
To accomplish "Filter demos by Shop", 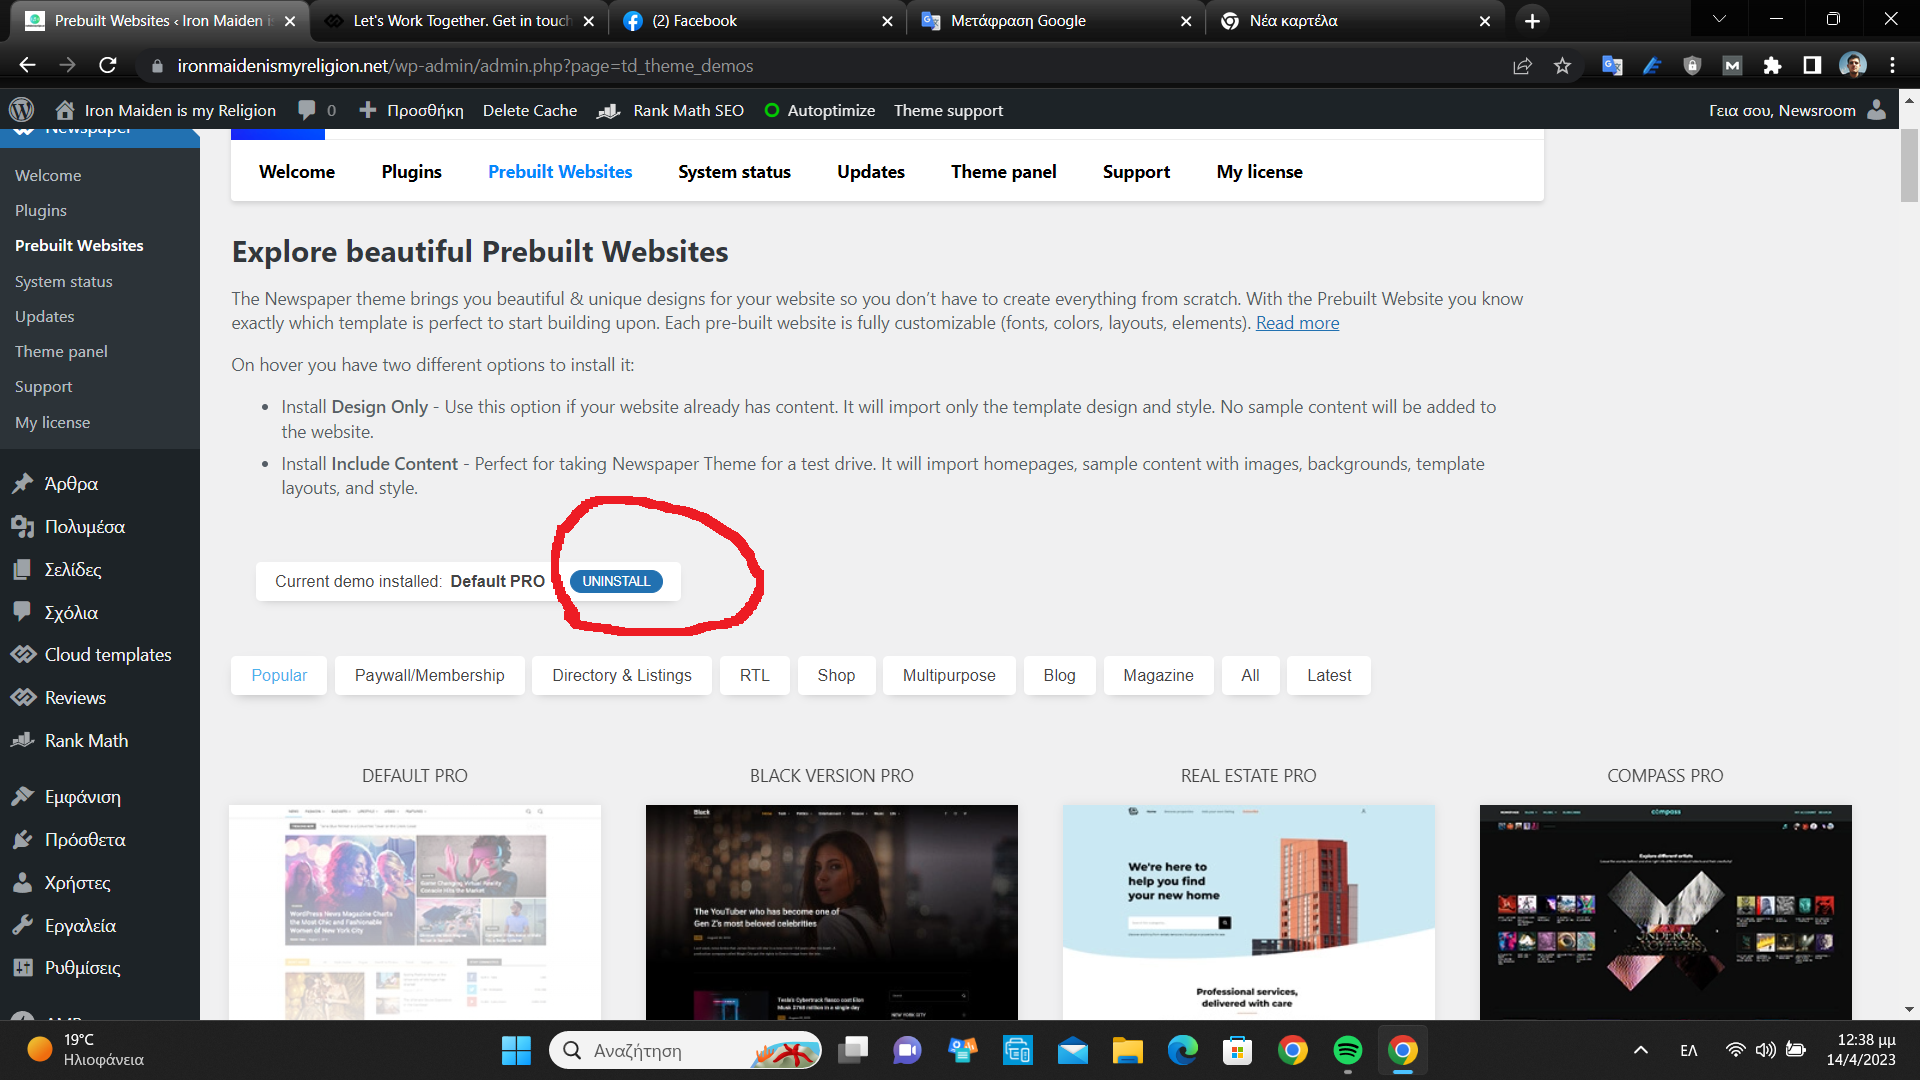I will point(836,675).
